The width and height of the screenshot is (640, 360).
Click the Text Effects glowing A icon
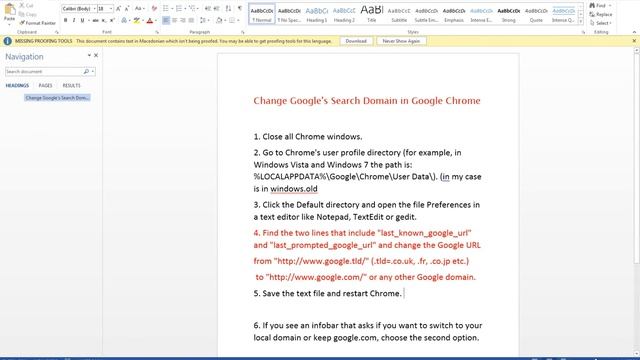click(124, 20)
